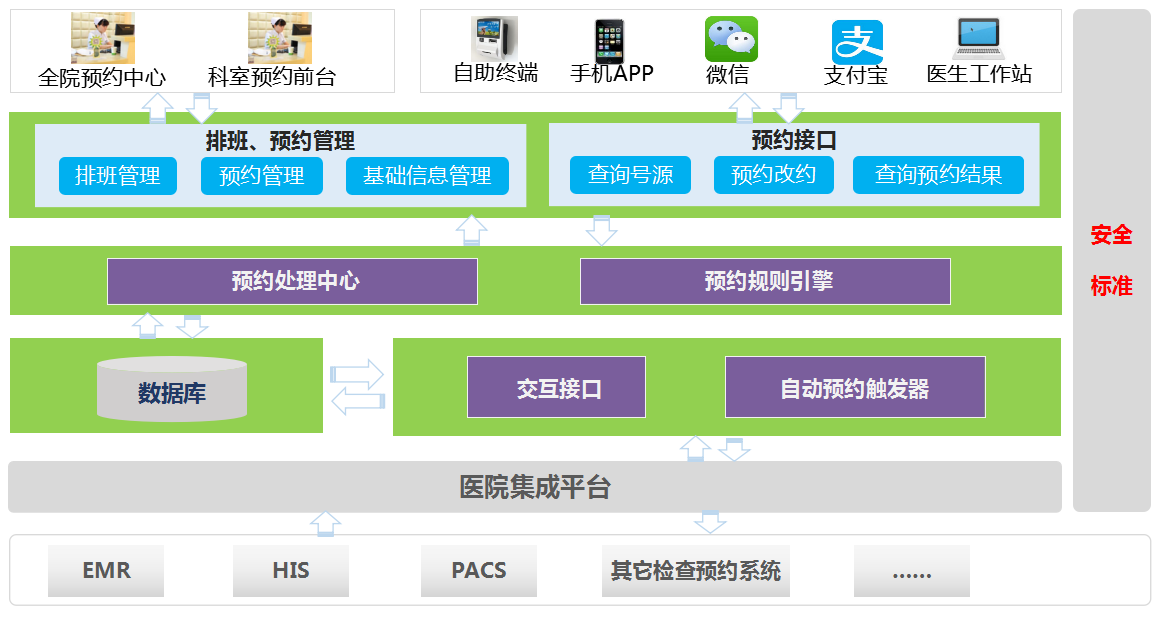Click the 医生工作站 label
1165x623 pixels.
coord(979,74)
